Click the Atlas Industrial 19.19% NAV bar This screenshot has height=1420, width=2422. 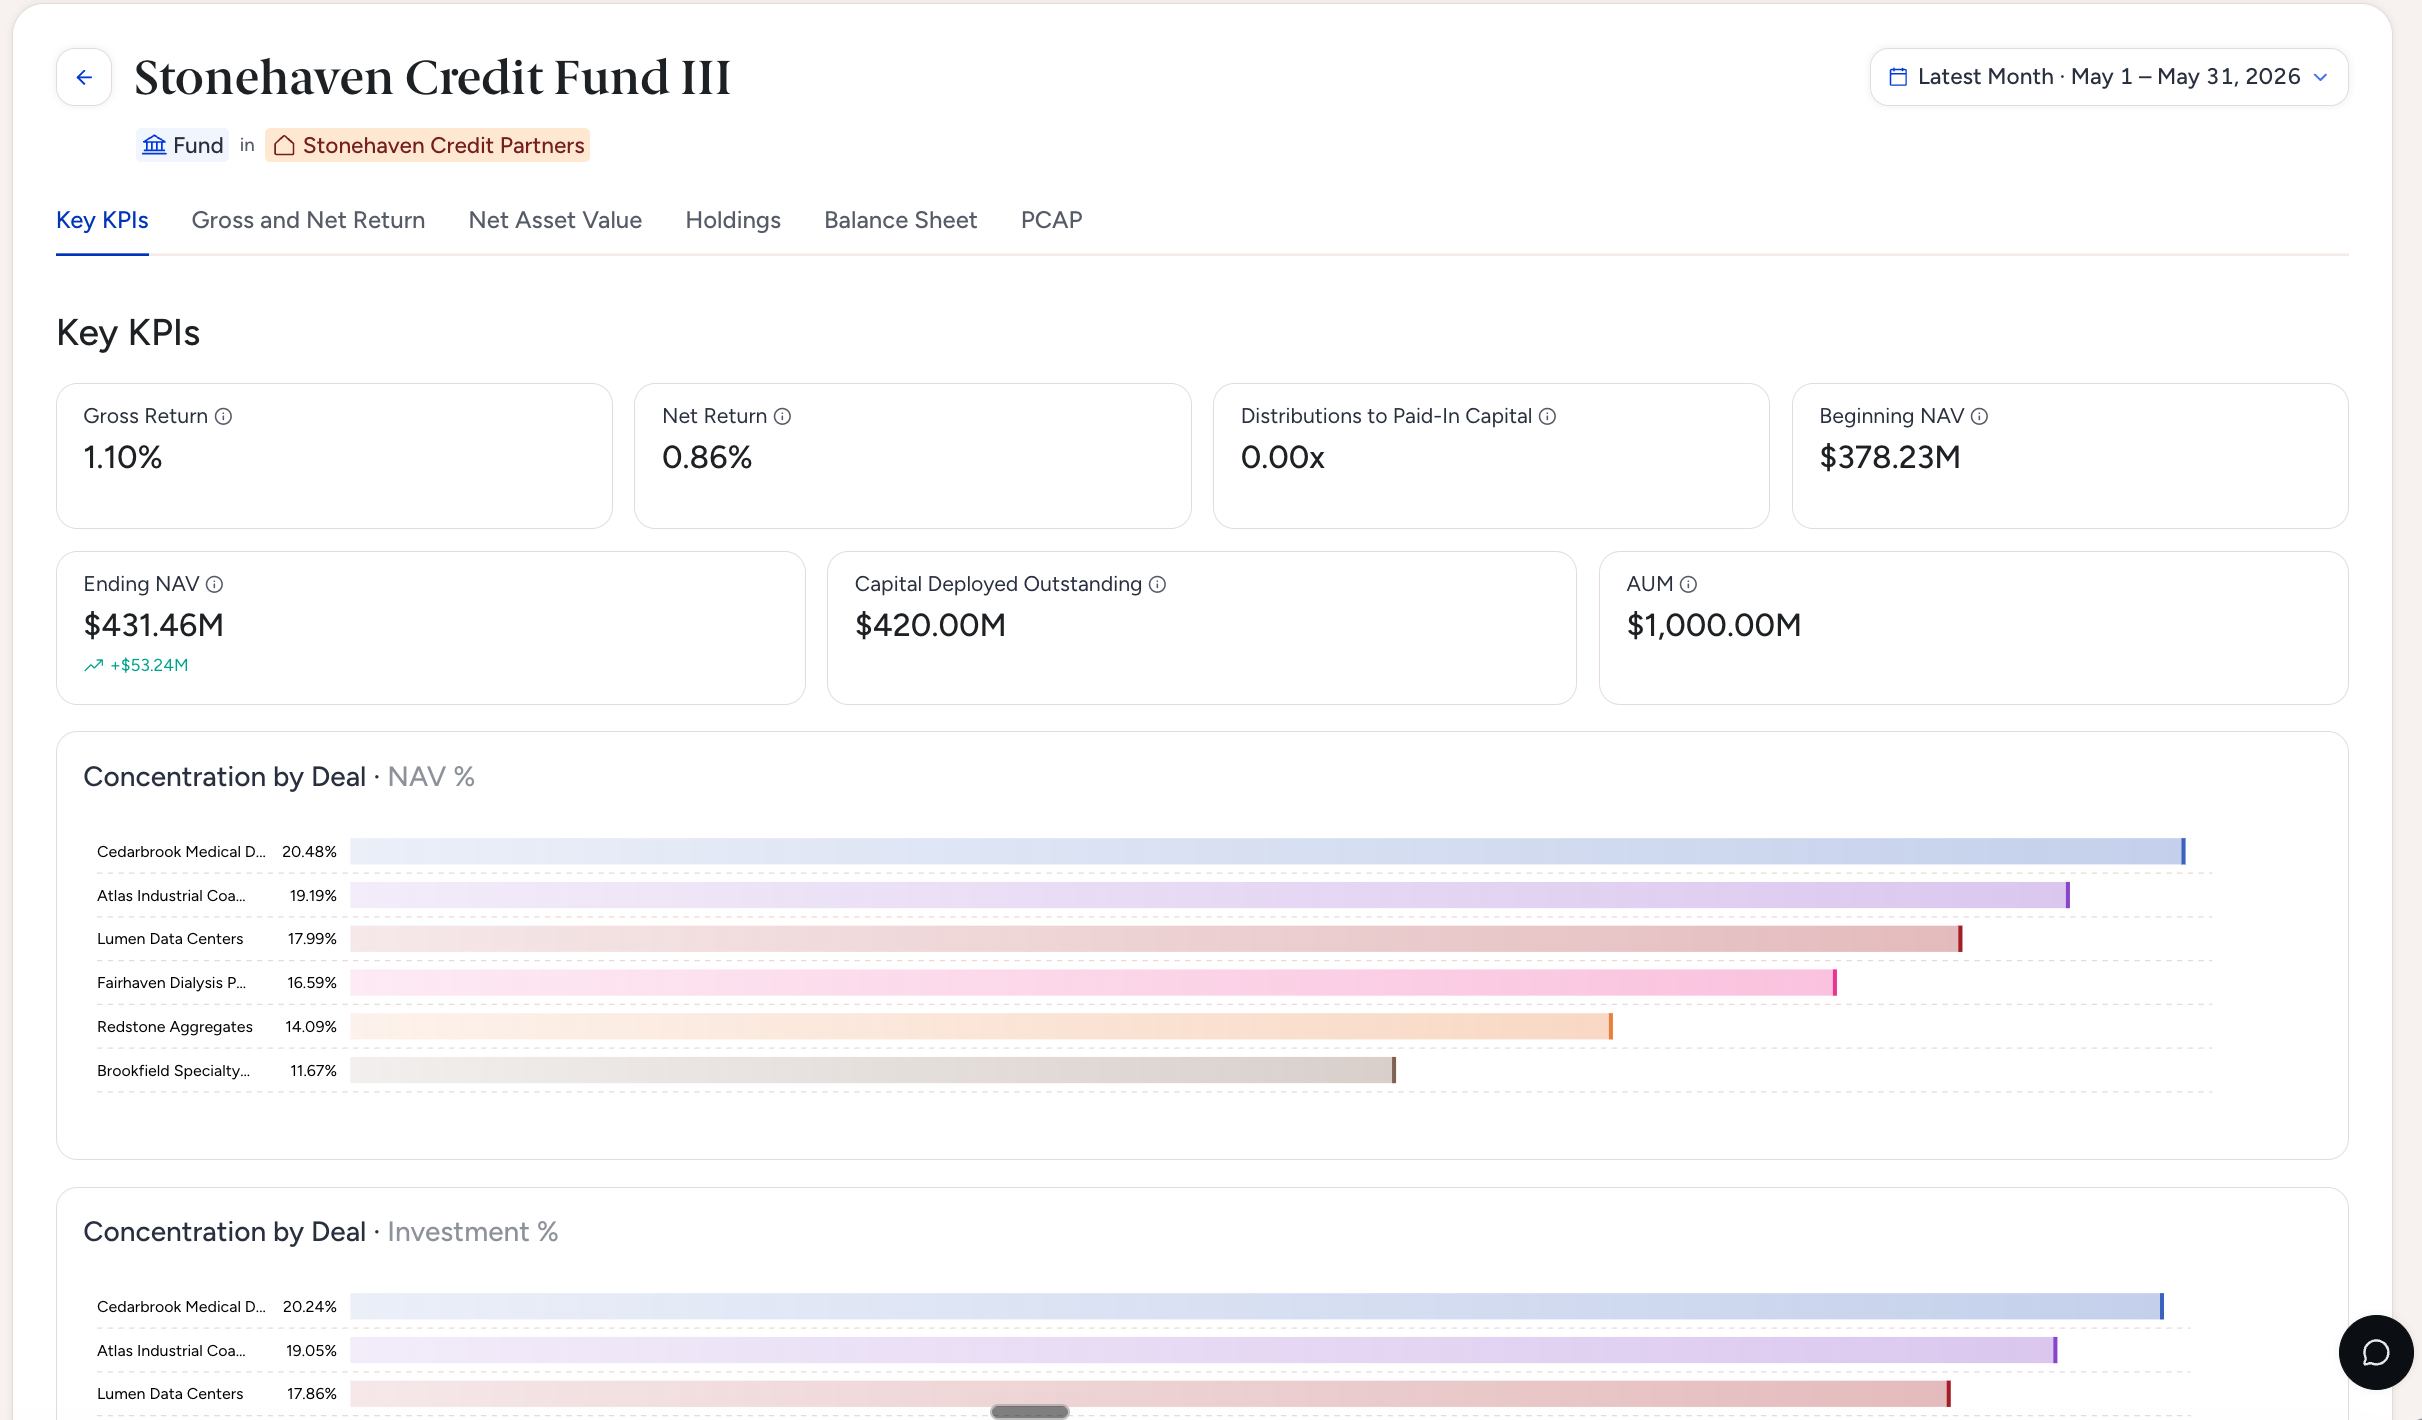pyautogui.click(x=1209, y=895)
